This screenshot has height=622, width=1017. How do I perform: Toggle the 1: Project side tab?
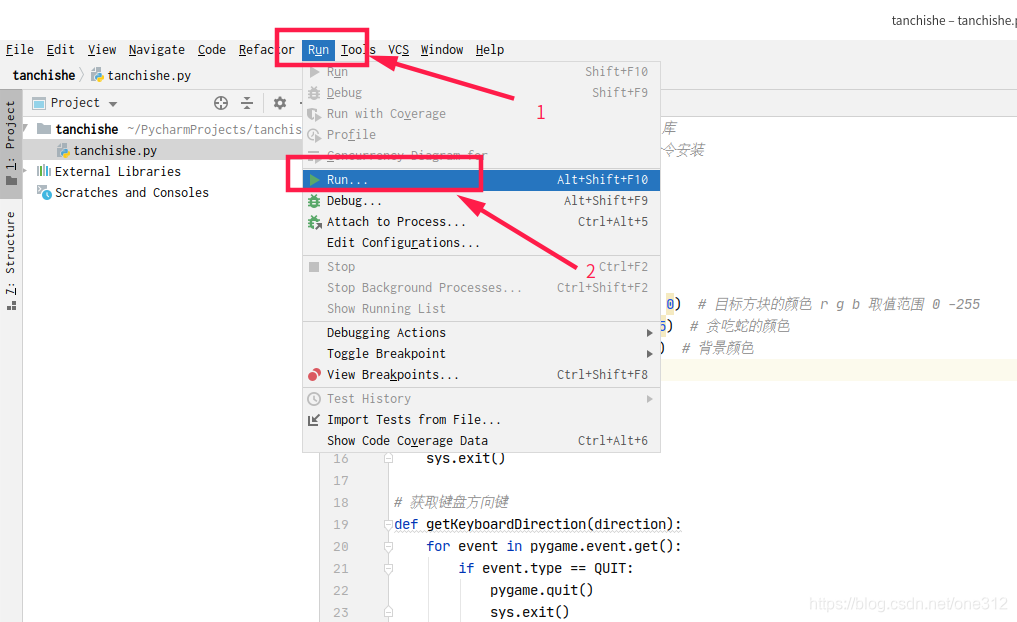[11, 143]
